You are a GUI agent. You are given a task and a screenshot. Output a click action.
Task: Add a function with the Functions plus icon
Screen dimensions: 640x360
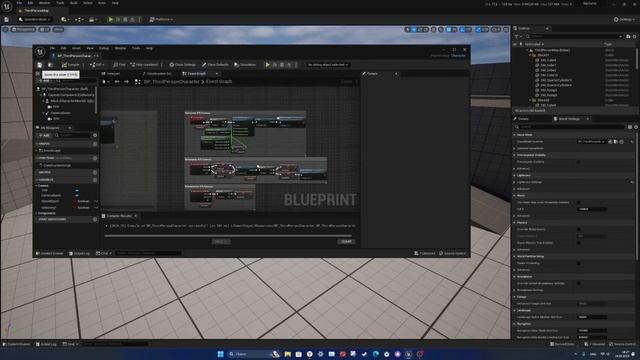[95, 158]
